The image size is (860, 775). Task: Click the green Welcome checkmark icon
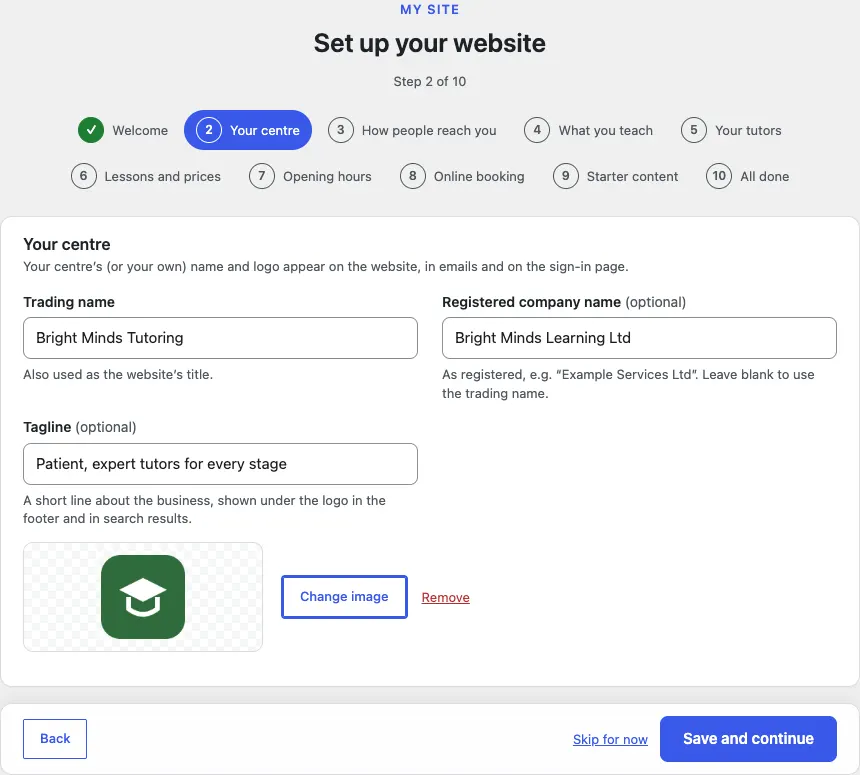(91, 130)
